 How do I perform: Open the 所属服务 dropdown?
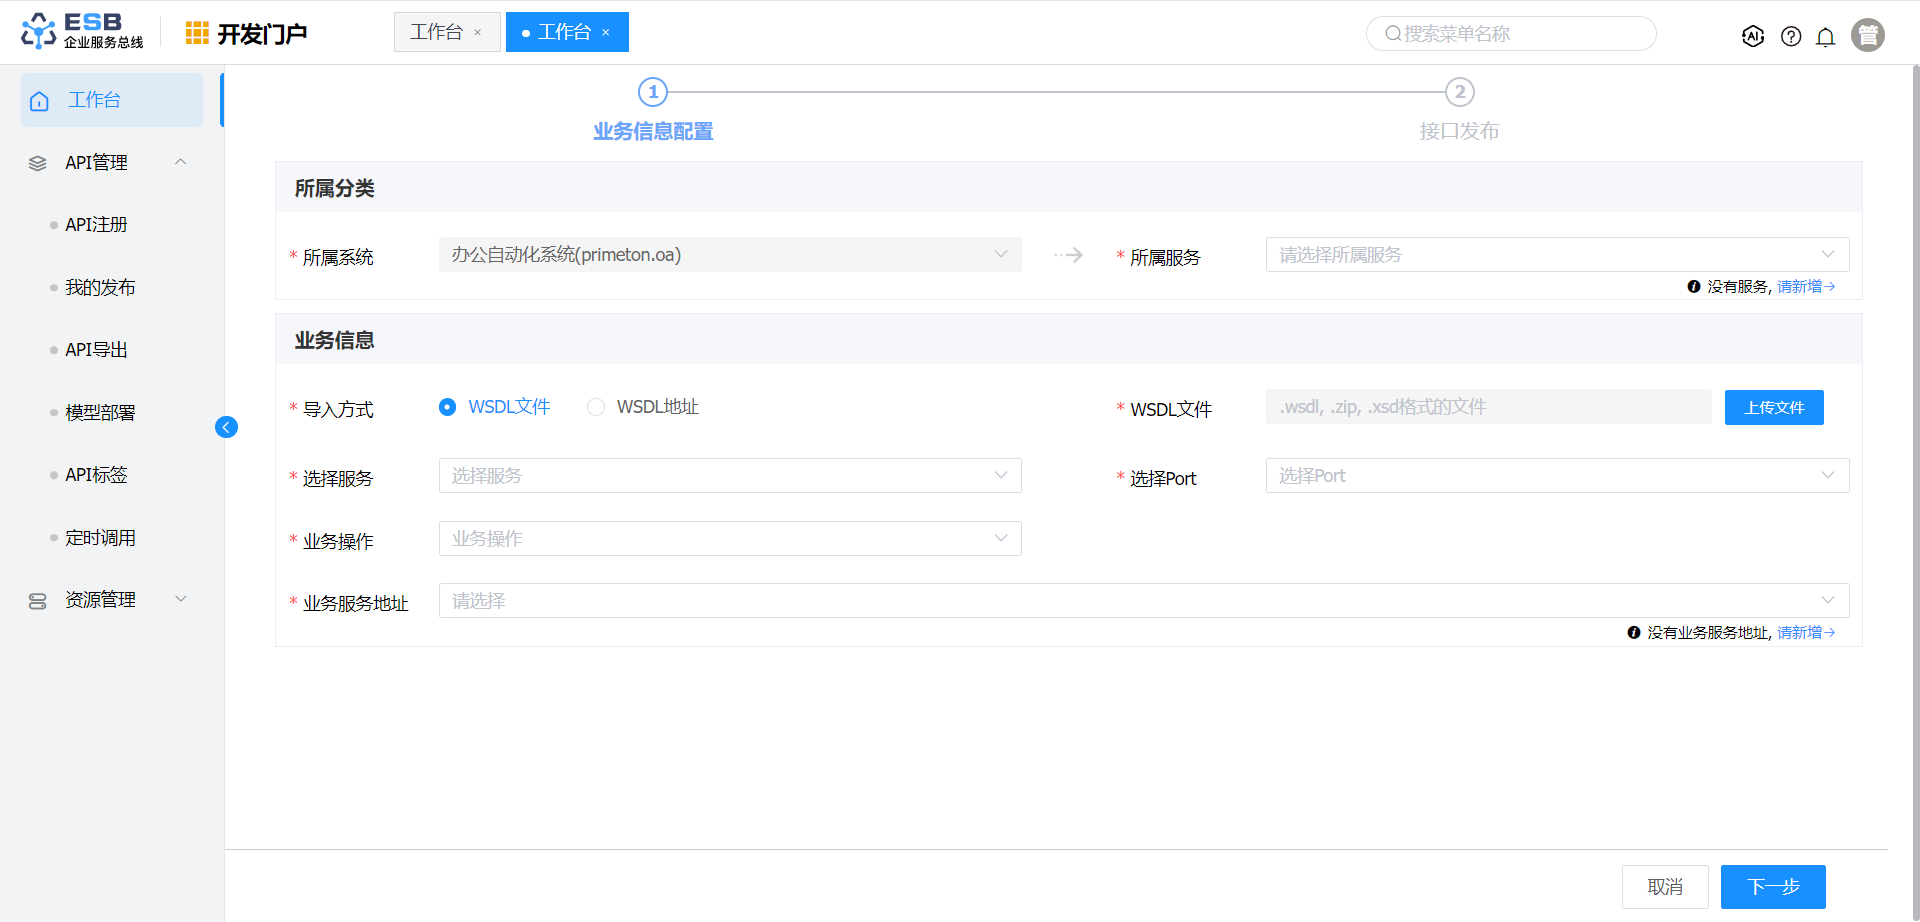tap(1556, 255)
